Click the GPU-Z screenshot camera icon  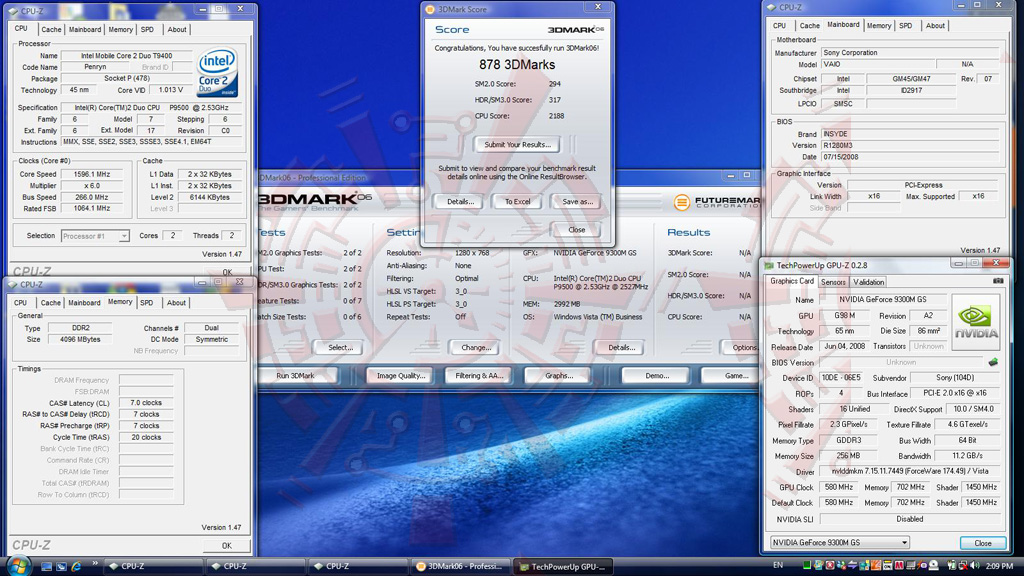pos(998,281)
